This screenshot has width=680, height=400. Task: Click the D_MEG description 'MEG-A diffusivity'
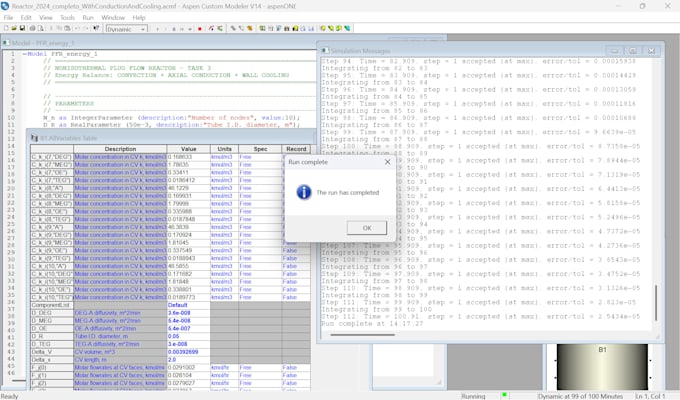click(x=120, y=321)
